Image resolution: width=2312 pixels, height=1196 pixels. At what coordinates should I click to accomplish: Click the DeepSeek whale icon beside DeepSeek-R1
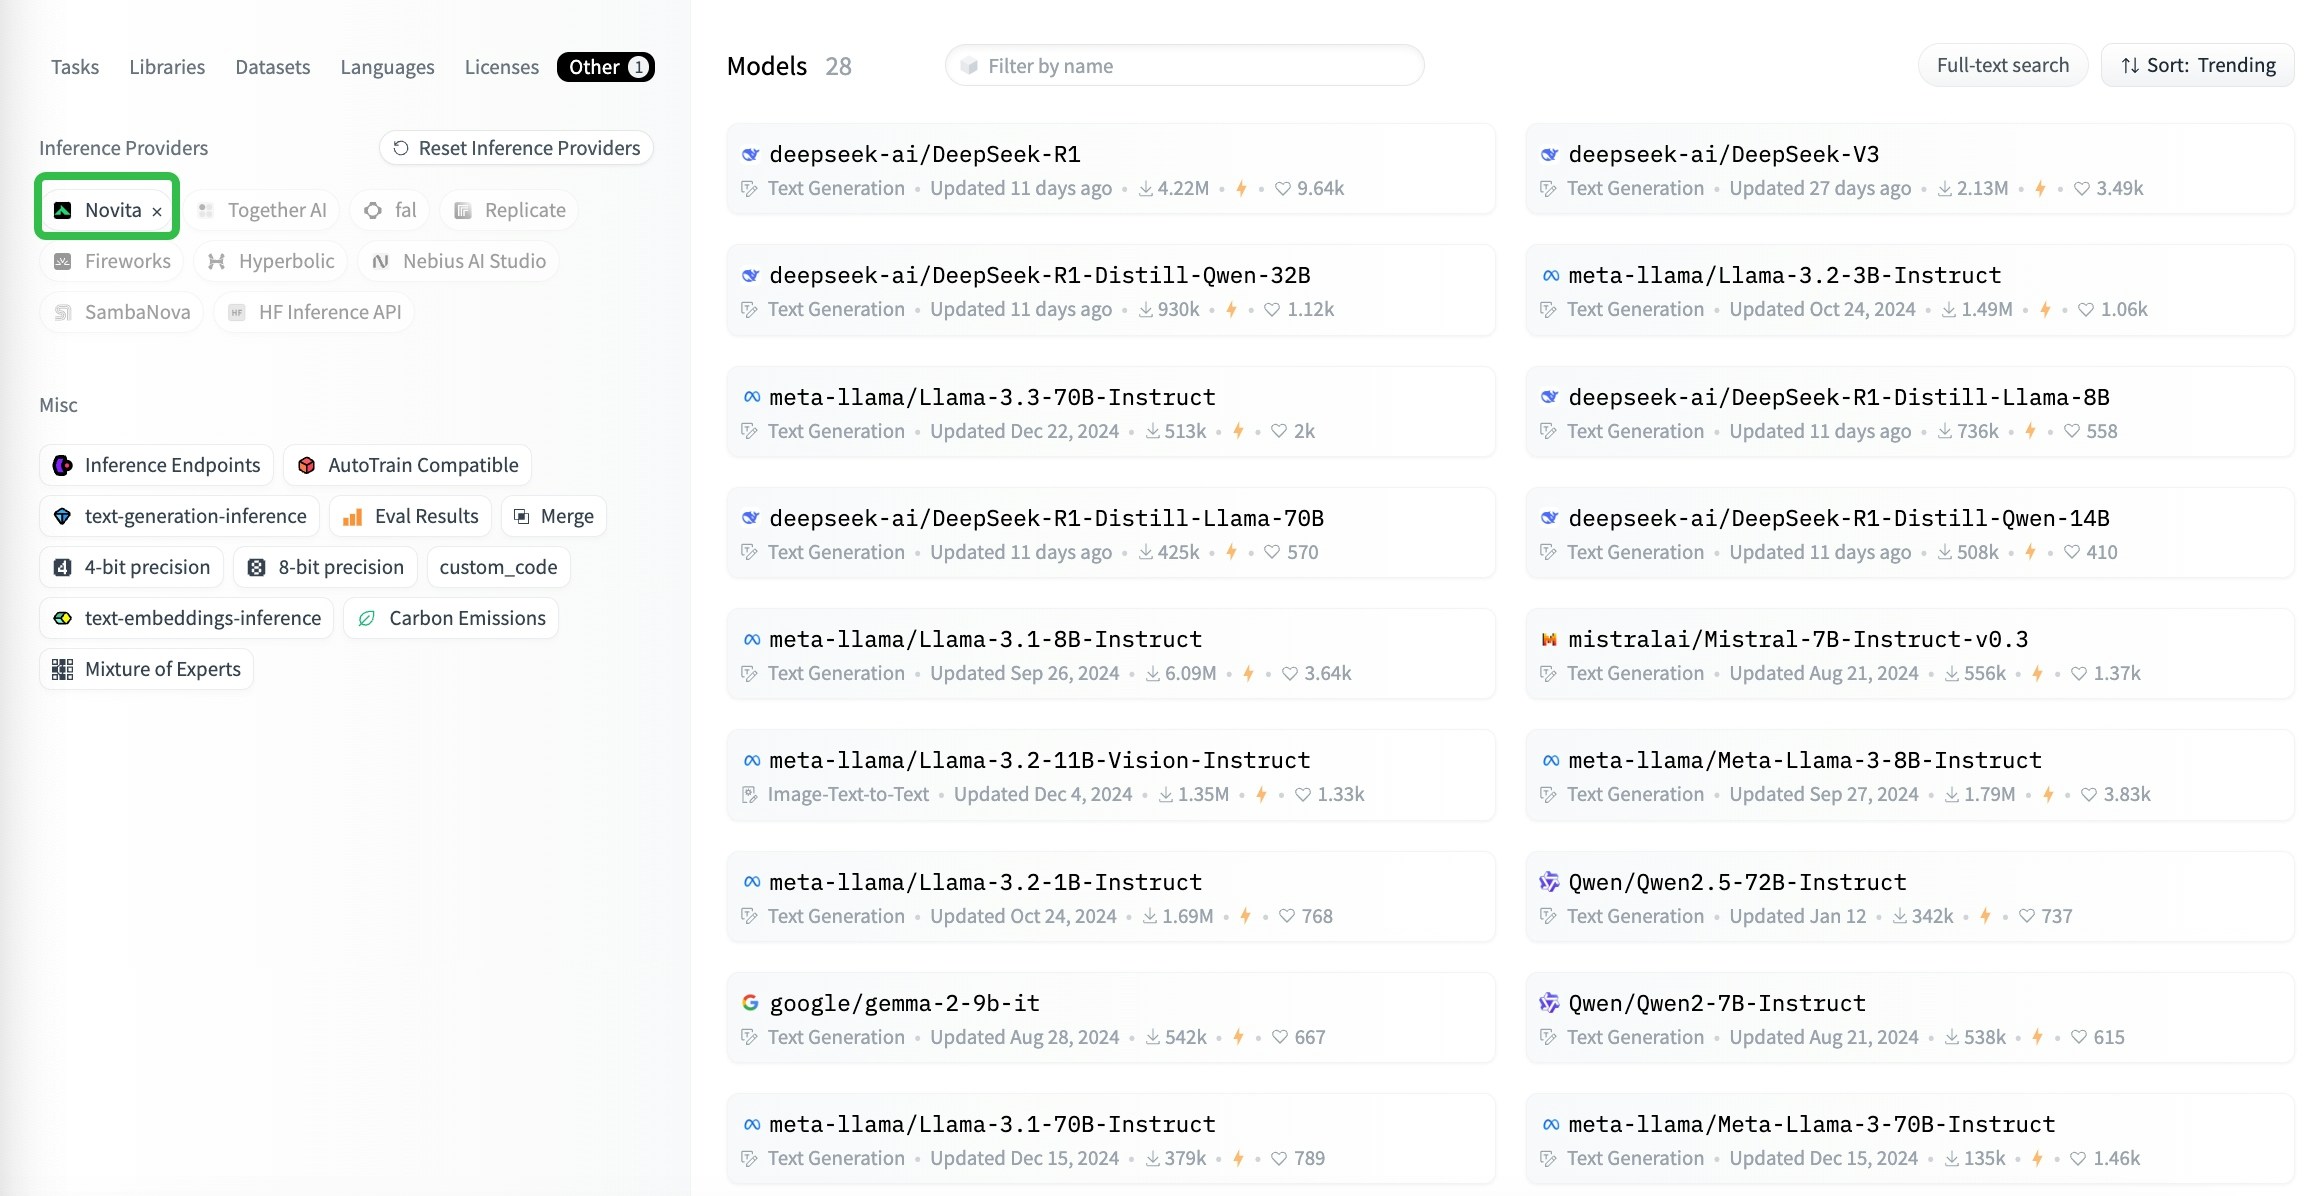click(x=750, y=154)
